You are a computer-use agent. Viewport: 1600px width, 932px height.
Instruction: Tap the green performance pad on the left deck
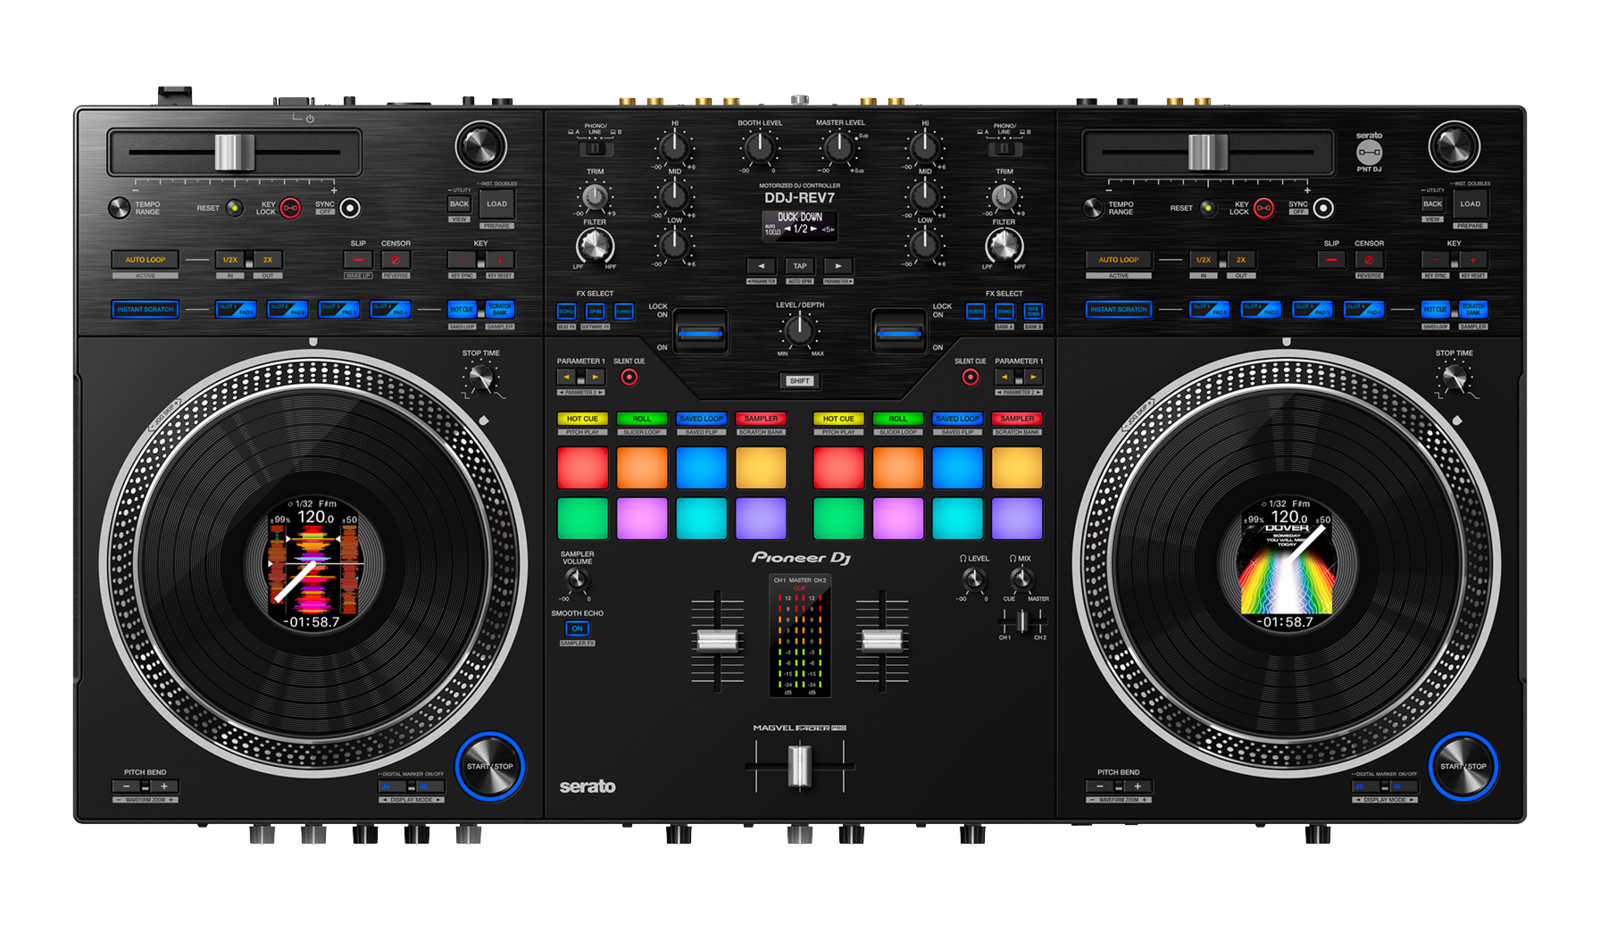(582, 519)
